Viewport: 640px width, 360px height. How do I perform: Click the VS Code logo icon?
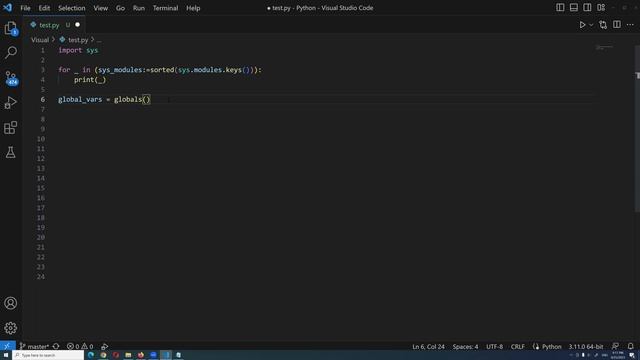pyautogui.click(x=7, y=8)
